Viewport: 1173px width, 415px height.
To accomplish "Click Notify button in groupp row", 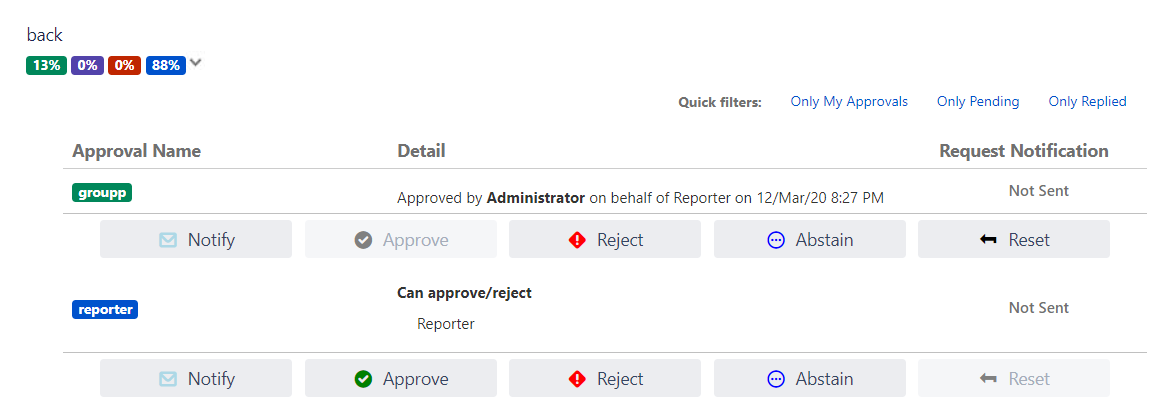I will point(196,240).
